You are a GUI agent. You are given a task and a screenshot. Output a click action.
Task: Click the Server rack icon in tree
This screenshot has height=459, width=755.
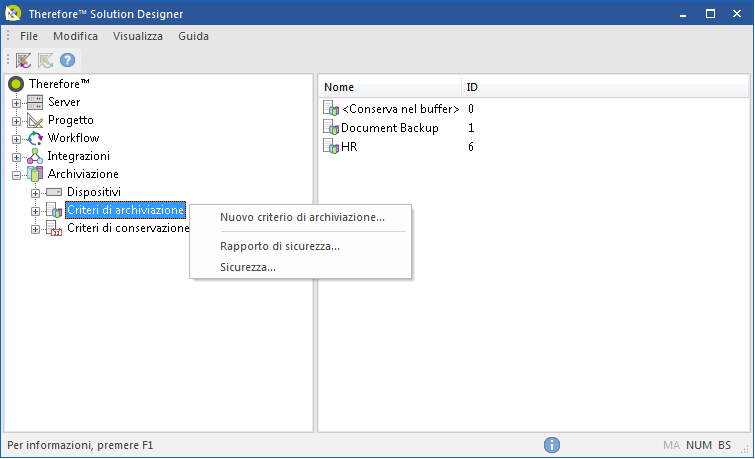[35, 102]
